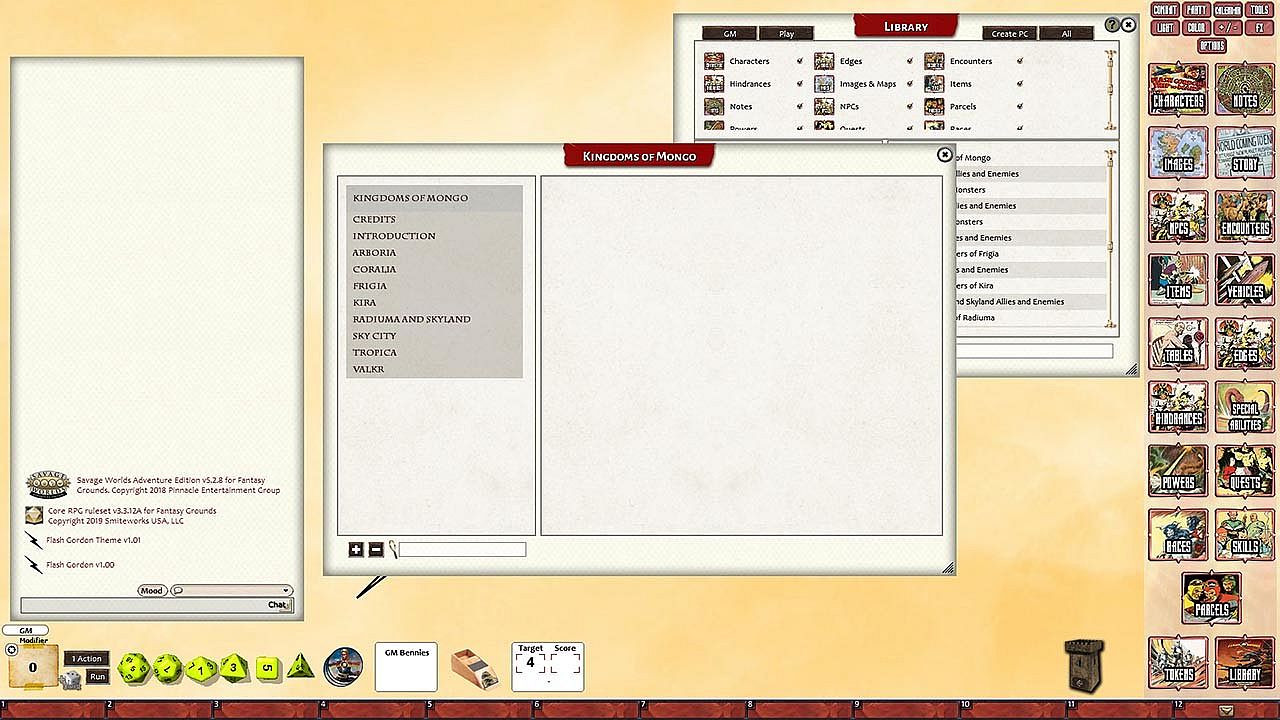Click the All button in Library
This screenshot has height=720, width=1280.
pyautogui.click(x=1066, y=34)
